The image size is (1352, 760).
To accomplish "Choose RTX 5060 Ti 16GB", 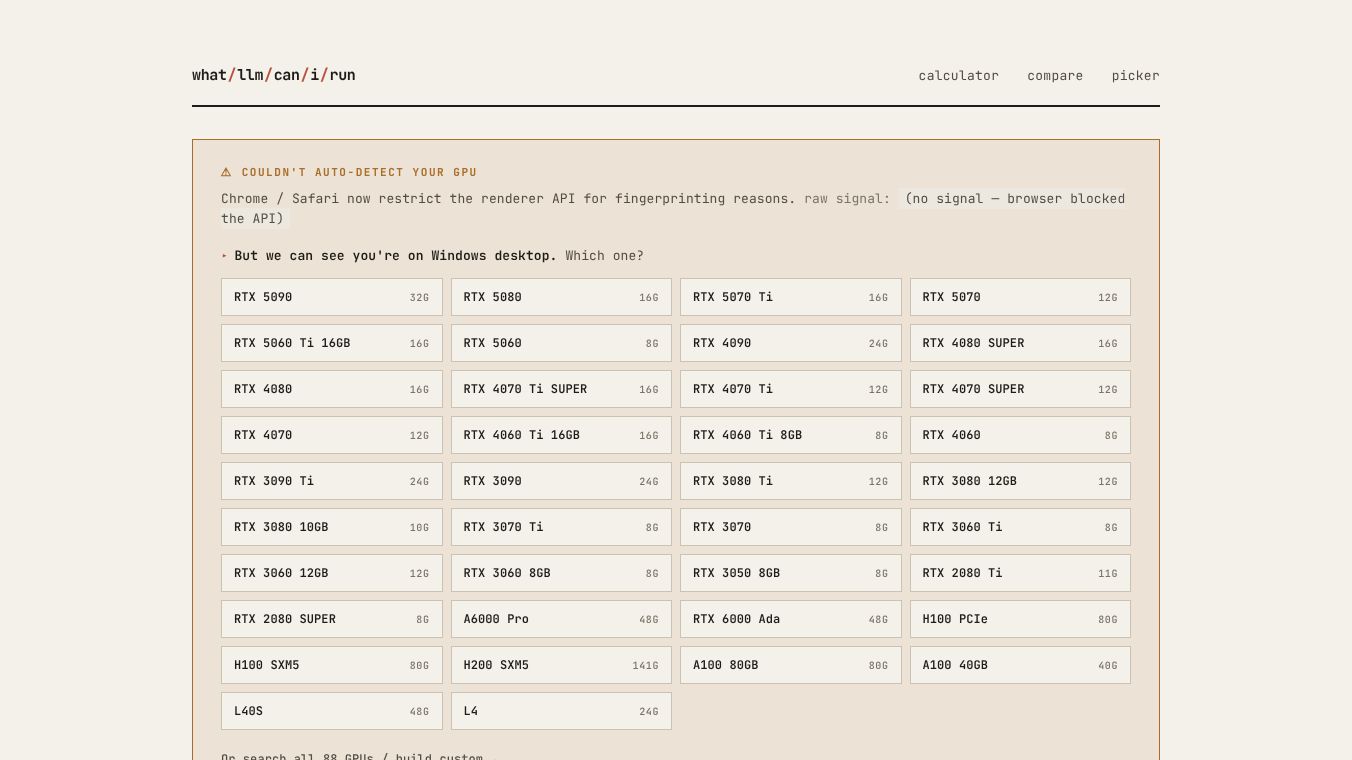I will tap(332, 343).
